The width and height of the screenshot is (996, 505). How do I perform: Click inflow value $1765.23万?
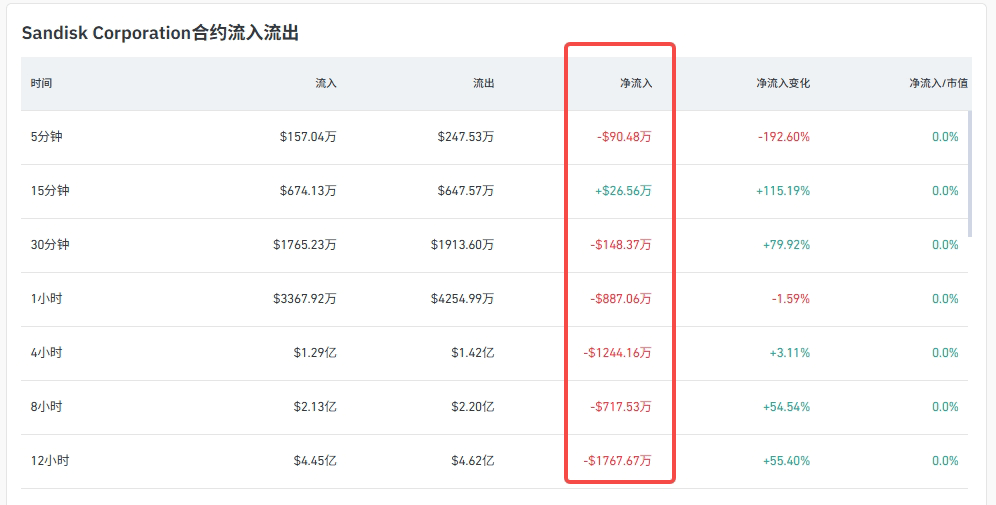[305, 245]
